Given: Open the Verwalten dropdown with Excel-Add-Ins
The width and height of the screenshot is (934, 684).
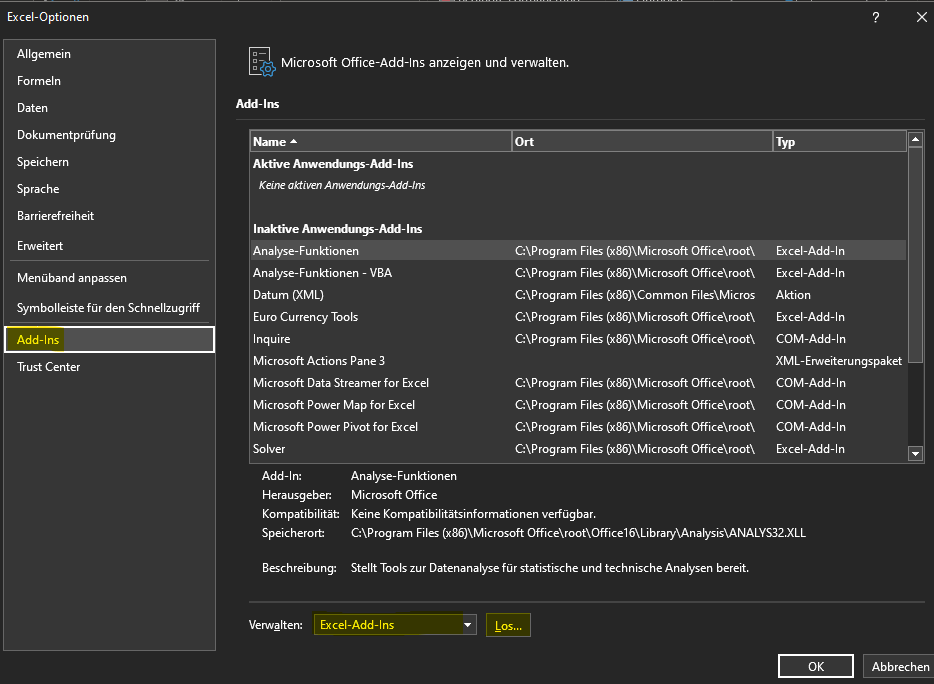Looking at the screenshot, I should (395, 625).
